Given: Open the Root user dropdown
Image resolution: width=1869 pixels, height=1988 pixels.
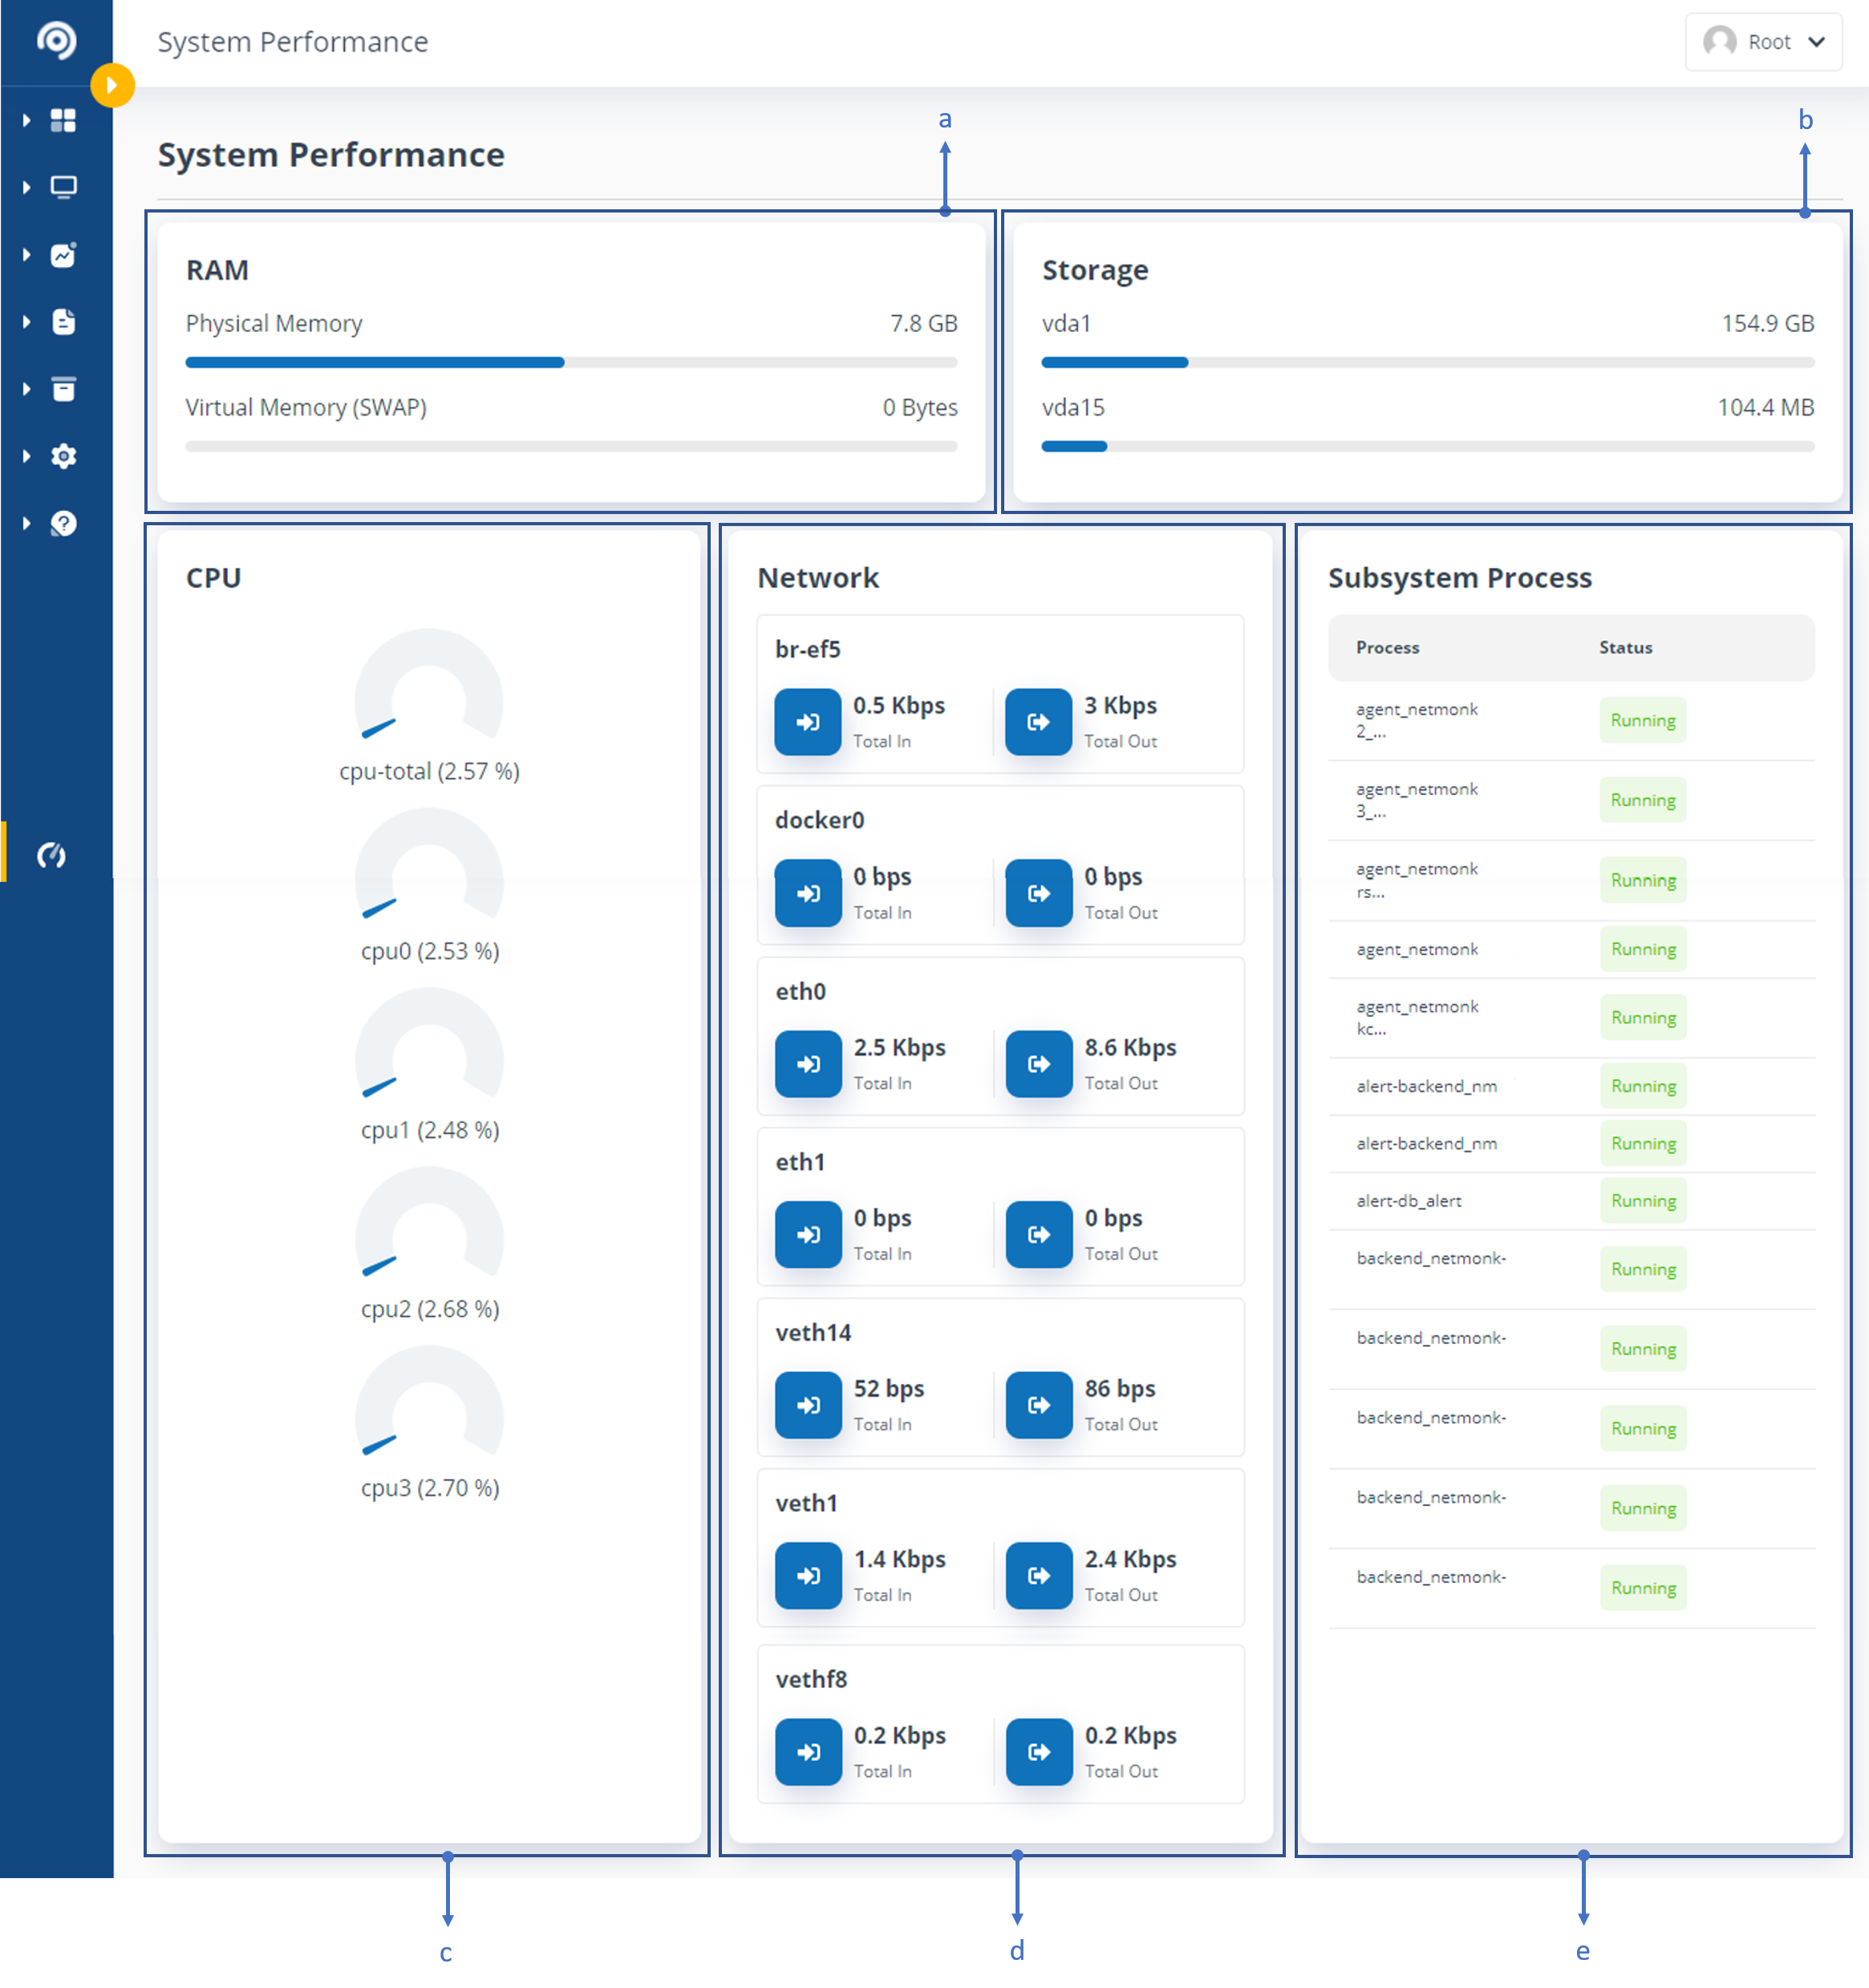Looking at the screenshot, I should pyautogui.click(x=1764, y=42).
